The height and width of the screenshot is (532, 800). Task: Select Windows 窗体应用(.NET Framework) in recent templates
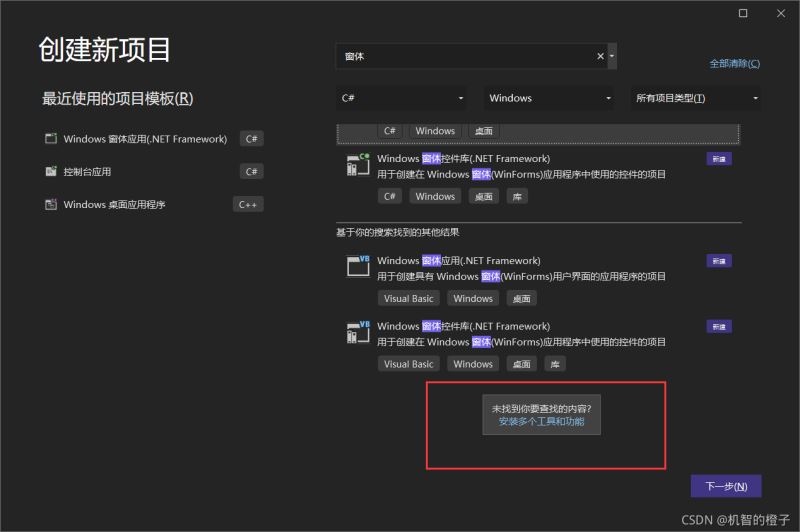145,139
